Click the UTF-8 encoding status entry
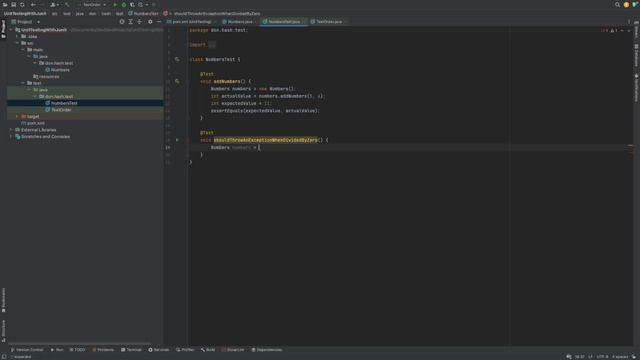 pos(602,357)
